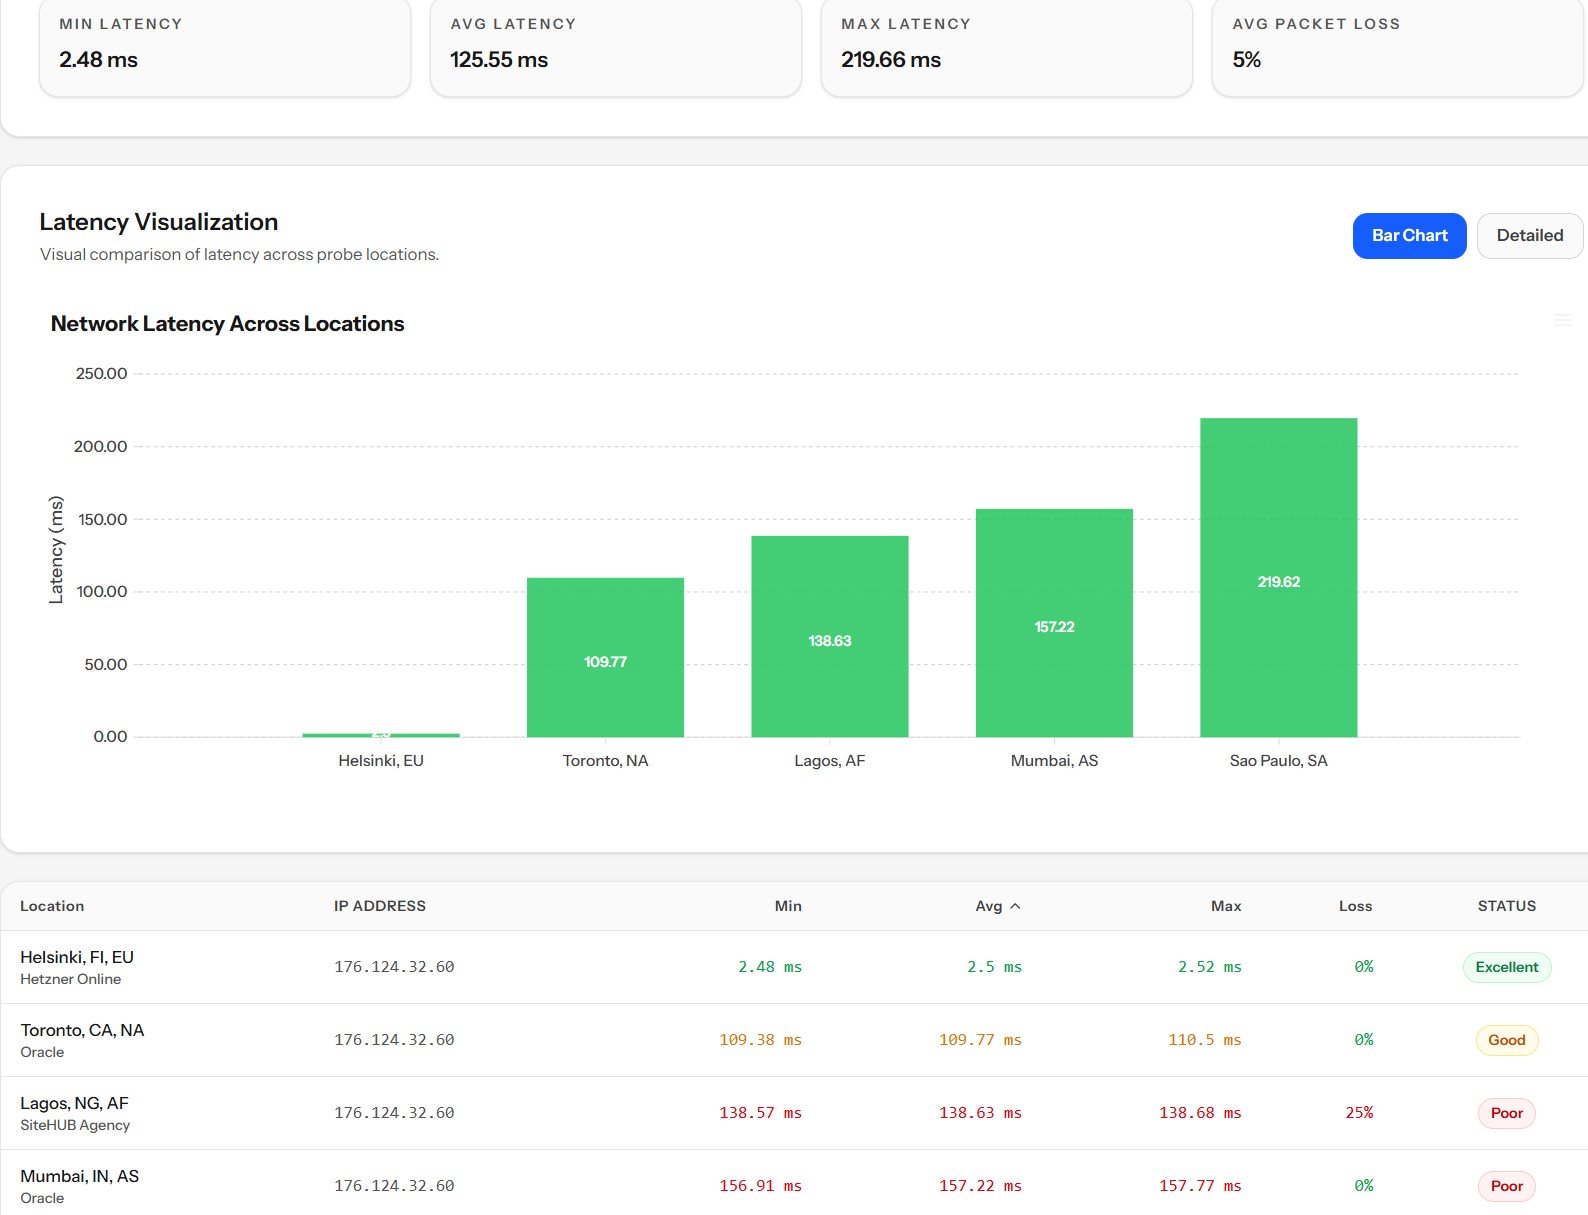Viewport: 1588px width, 1215px height.
Task: Click the Hetzner Online provider text
Action: click(70, 980)
